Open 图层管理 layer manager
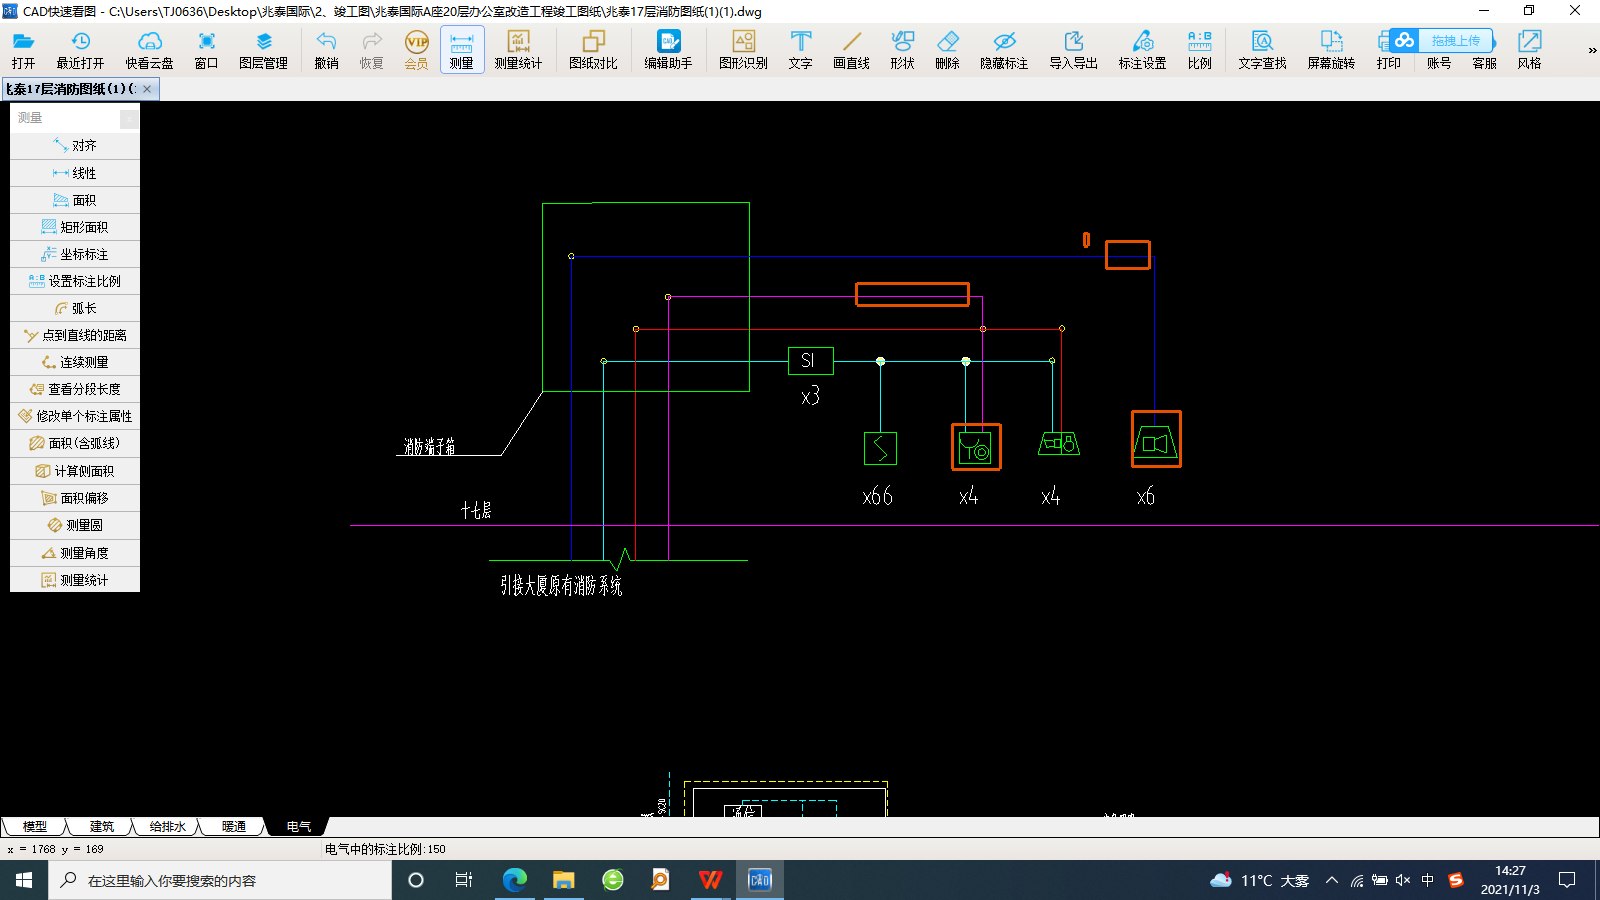This screenshot has width=1600, height=900. tap(263, 49)
